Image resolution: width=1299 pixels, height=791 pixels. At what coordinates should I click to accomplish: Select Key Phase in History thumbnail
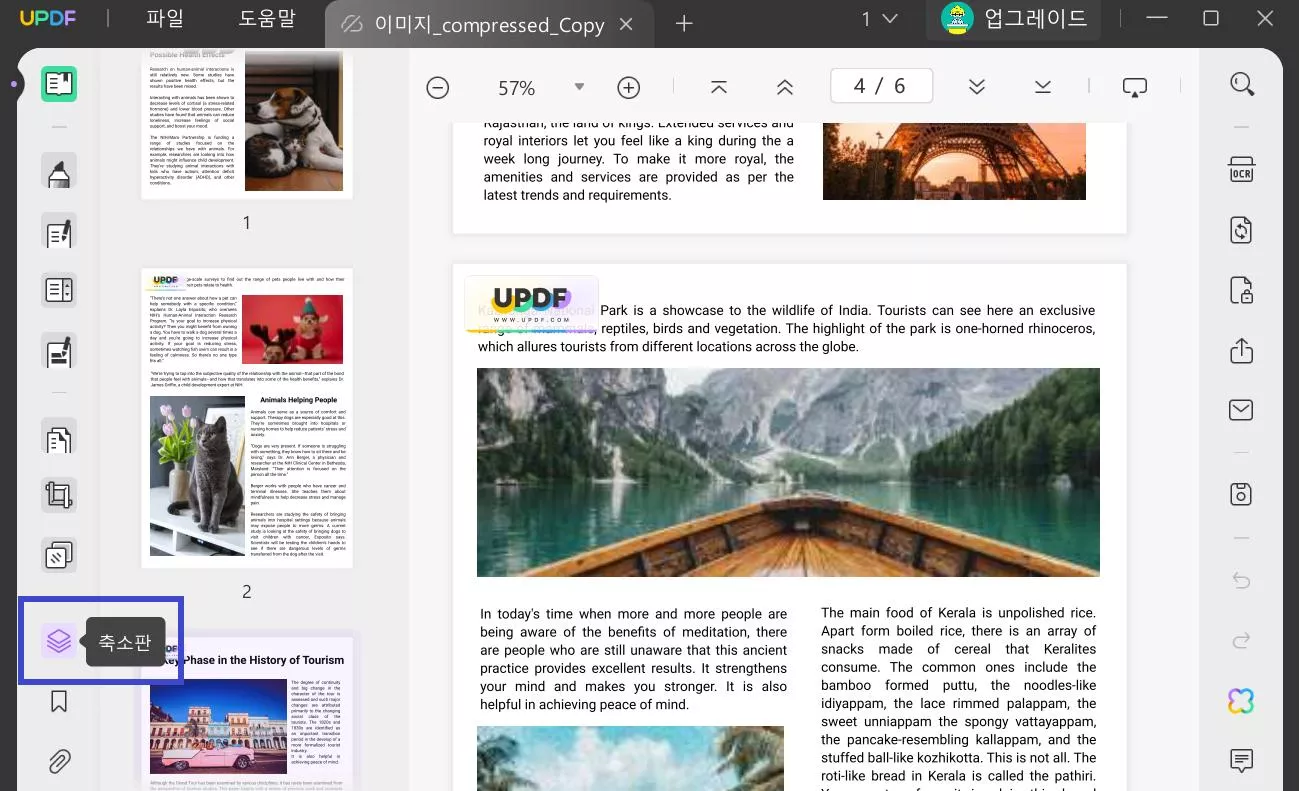pos(247,714)
